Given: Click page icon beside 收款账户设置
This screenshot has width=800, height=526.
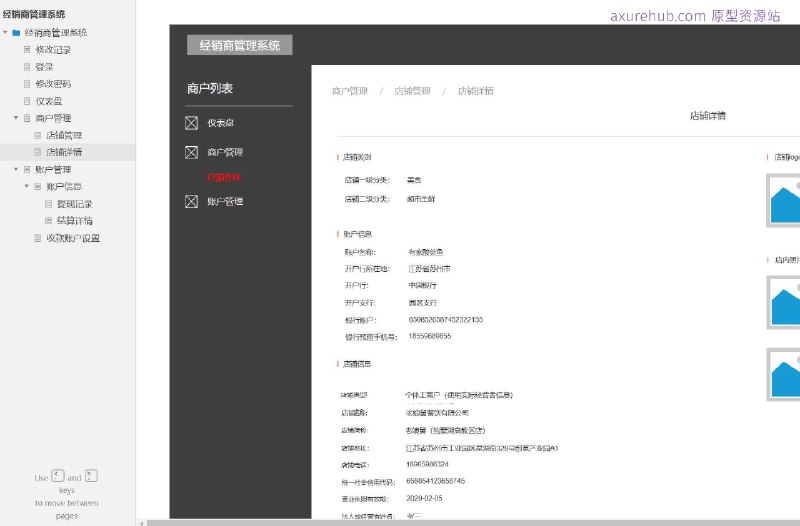Looking at the screenshot, I should pos(38,238).
